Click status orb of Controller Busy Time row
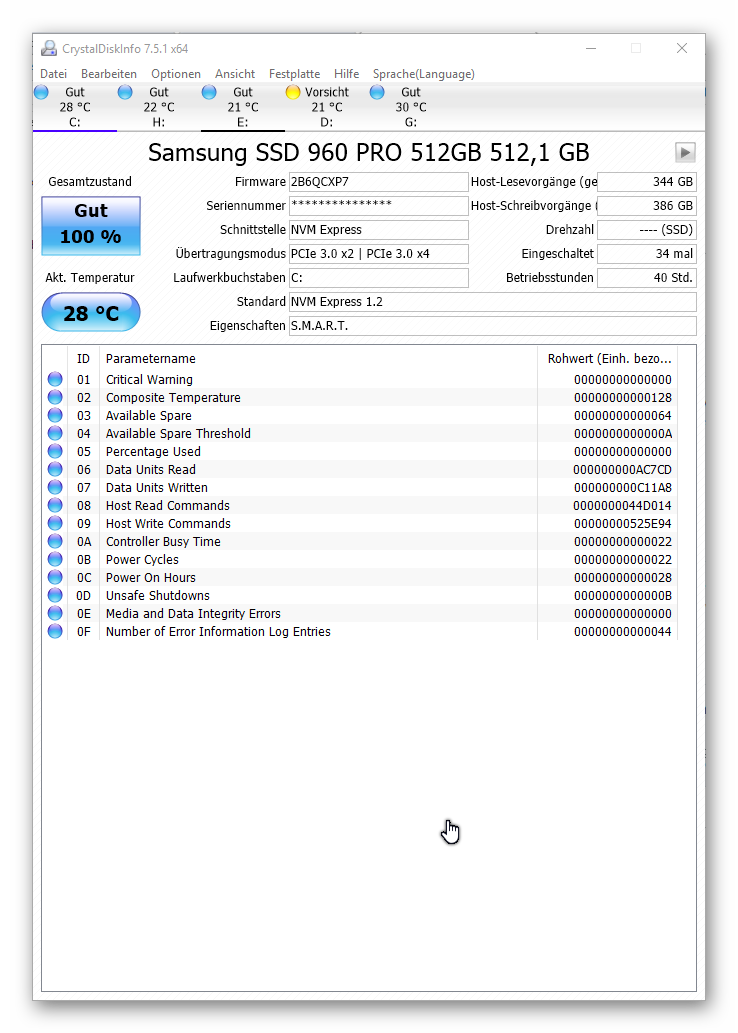The width and height of the screenshot is (738, 1033). pos(55,542)
